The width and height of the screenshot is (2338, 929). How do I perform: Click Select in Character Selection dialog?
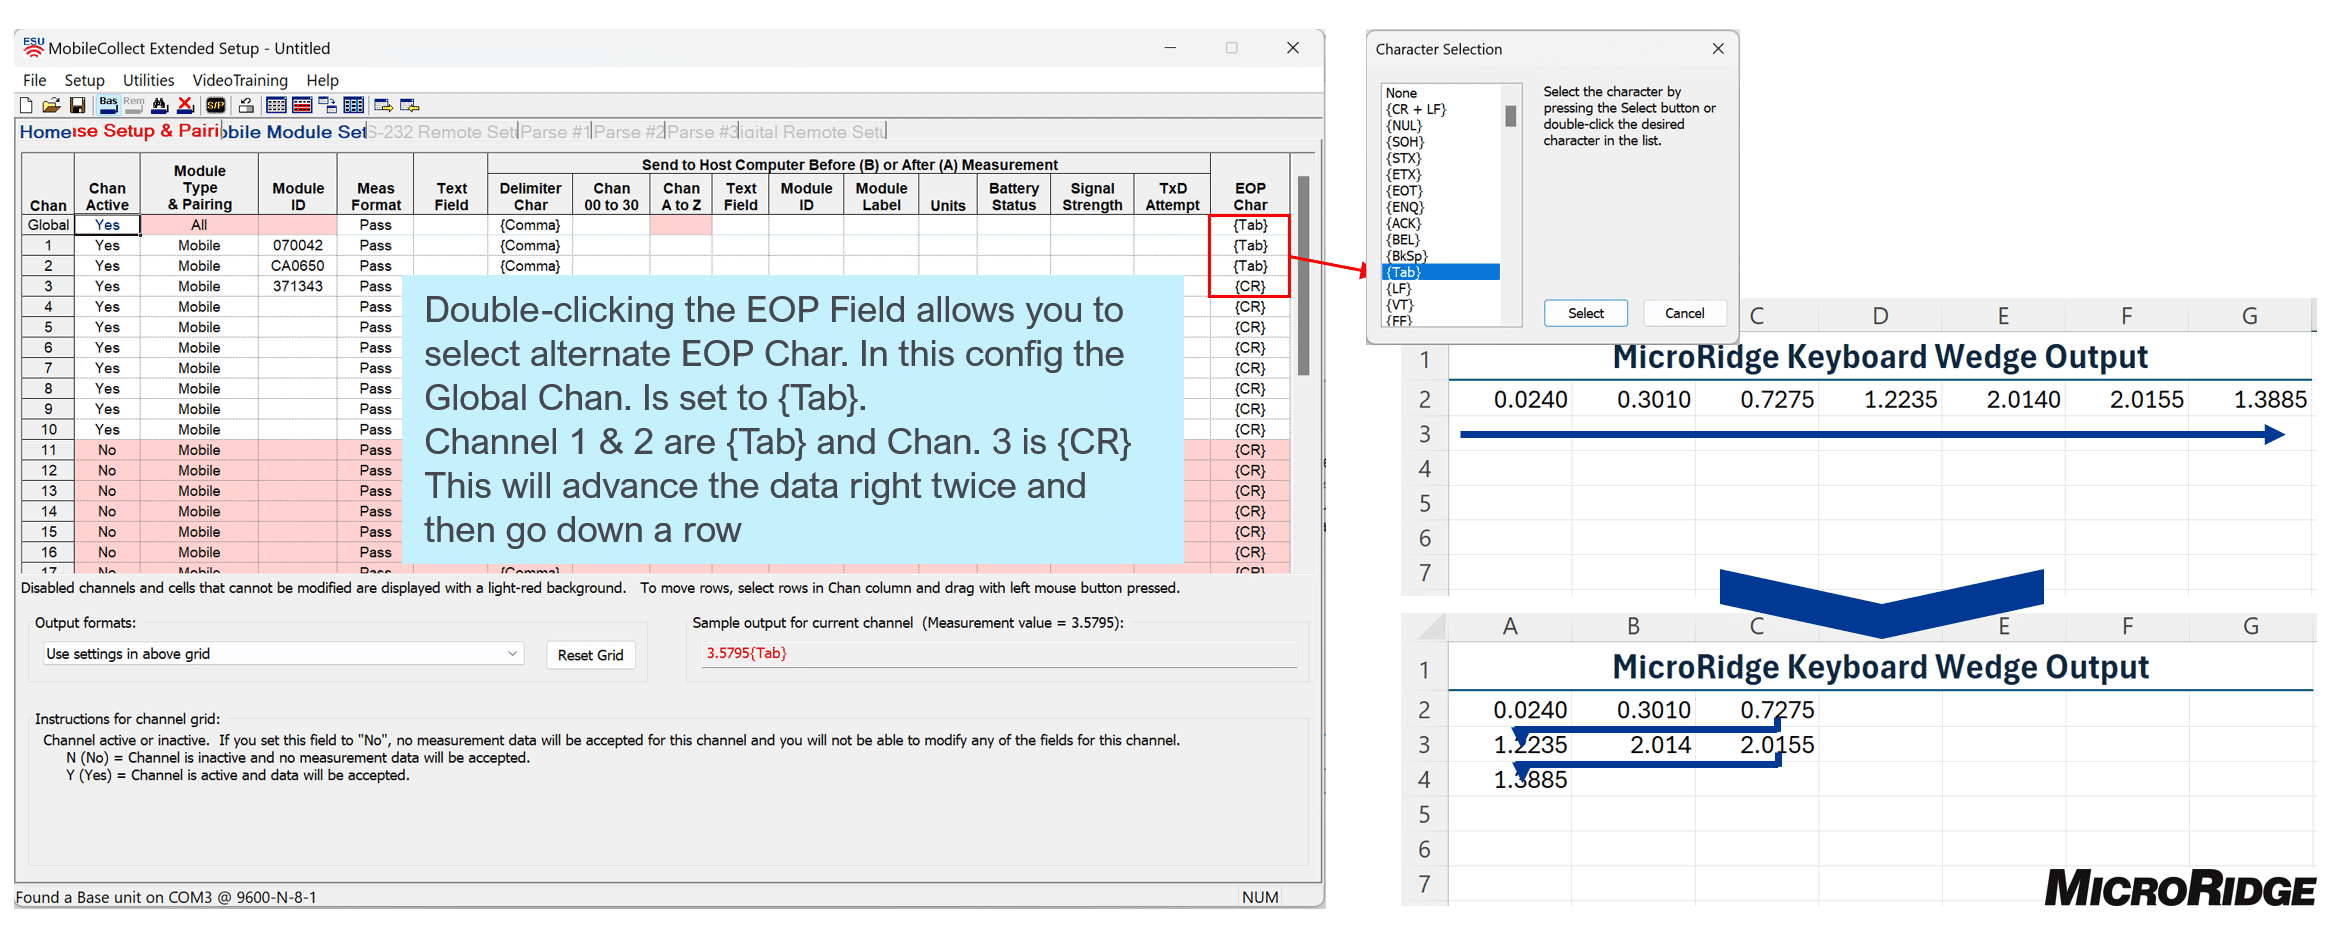(x=1585, y=313)
